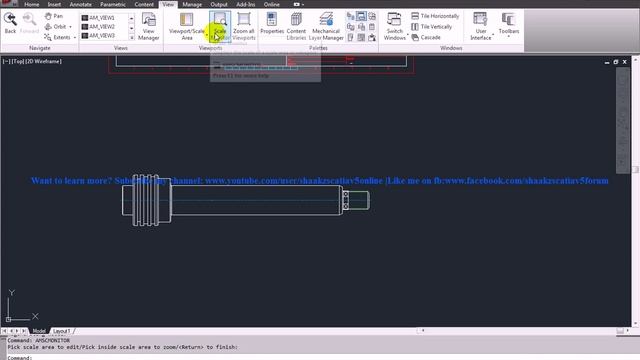
Task: Open the Viewport/Scale Area dropdown arrow
Action: point(207,35)
